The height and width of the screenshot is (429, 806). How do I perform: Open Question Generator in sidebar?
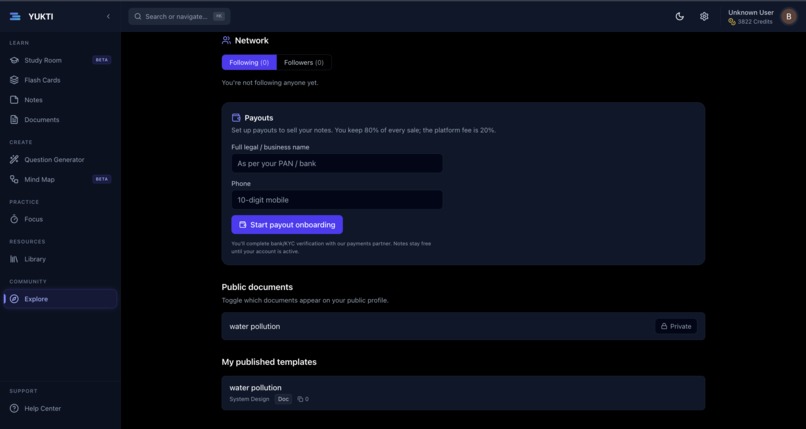pyautogui.click(x=60, y=160)
